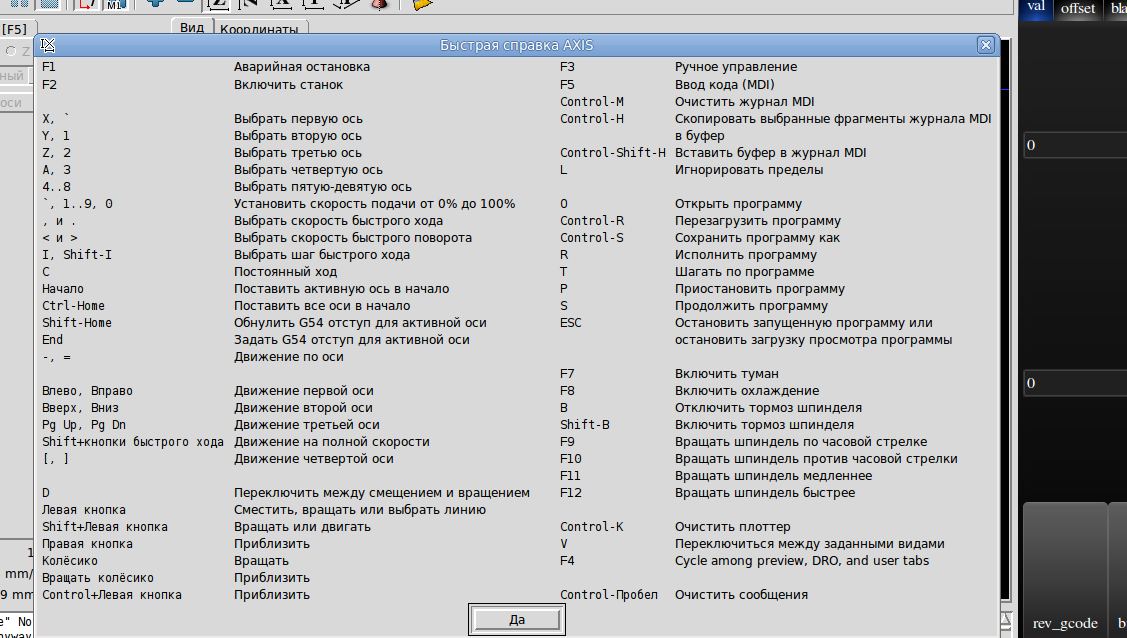
Task: Switch to the Координаты tab
Action: [259, 29]
